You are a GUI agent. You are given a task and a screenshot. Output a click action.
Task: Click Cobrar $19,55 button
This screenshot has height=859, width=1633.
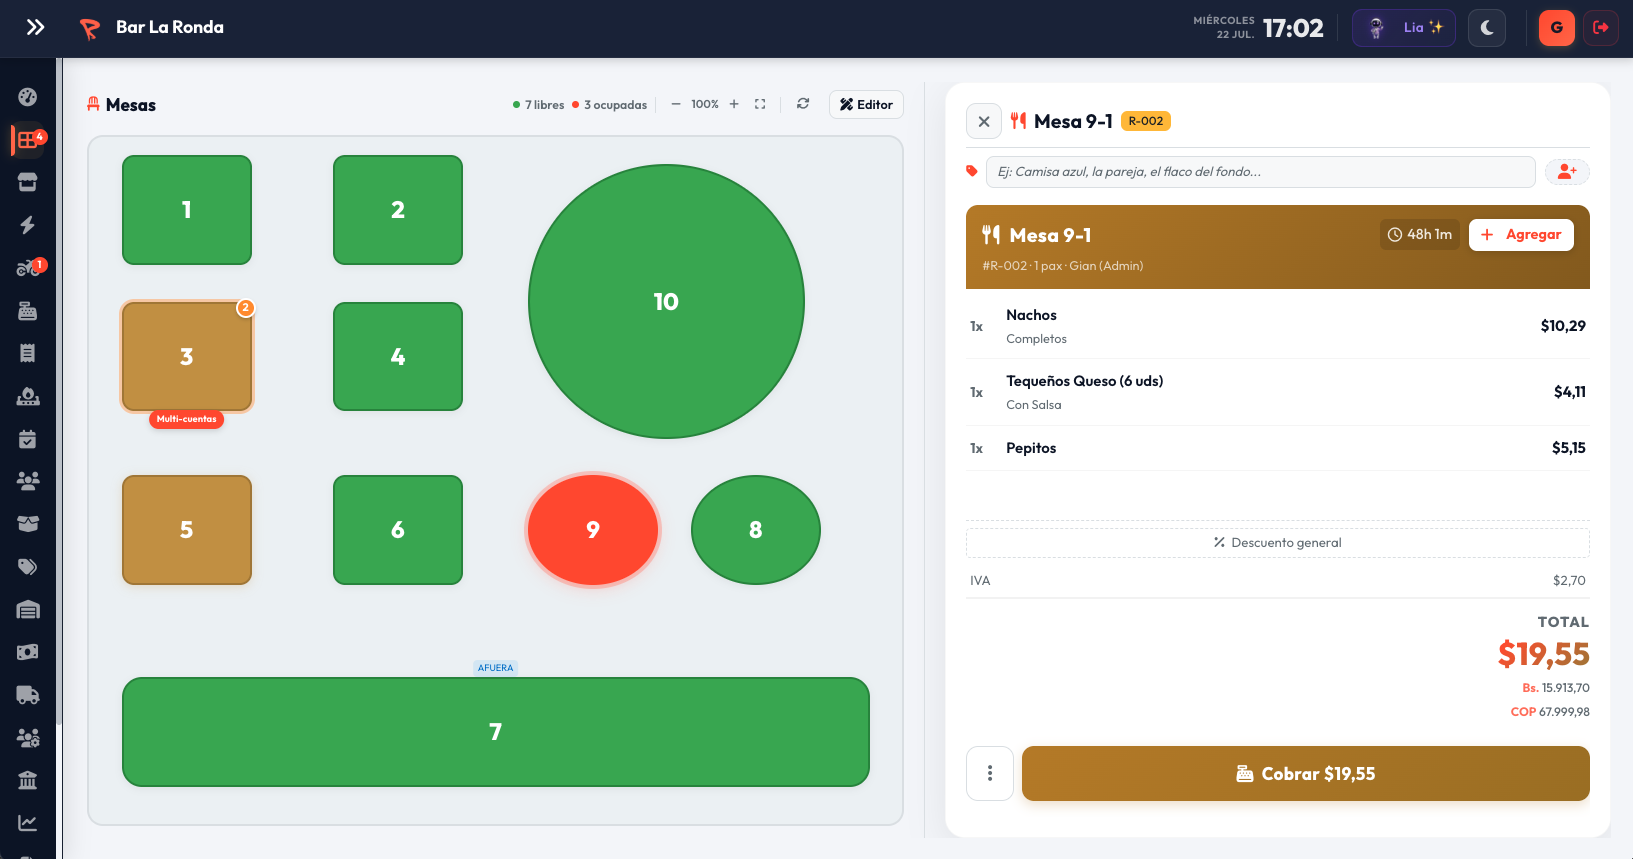1306,773
